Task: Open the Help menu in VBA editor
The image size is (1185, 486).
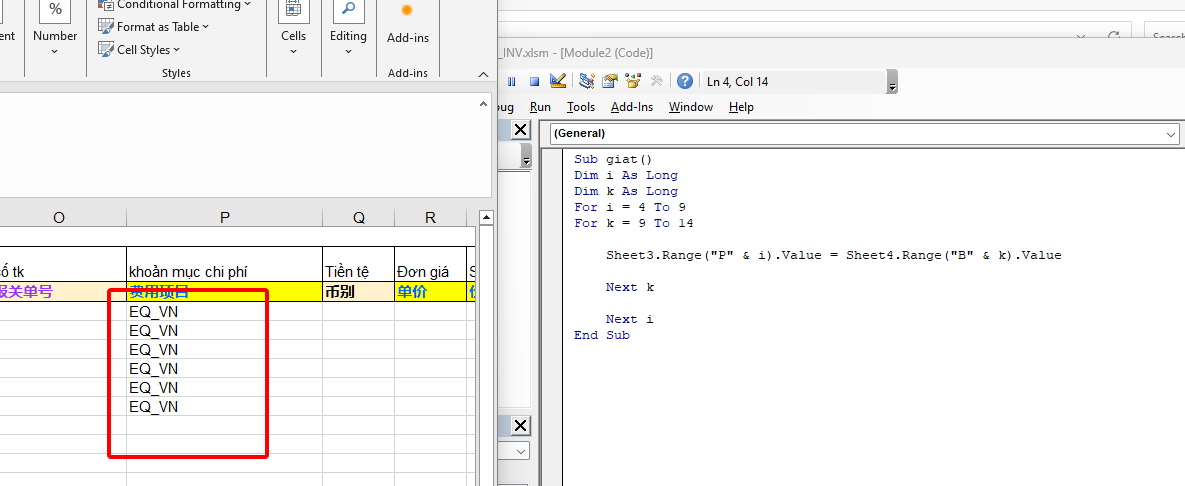Action: tap(741, 107)
